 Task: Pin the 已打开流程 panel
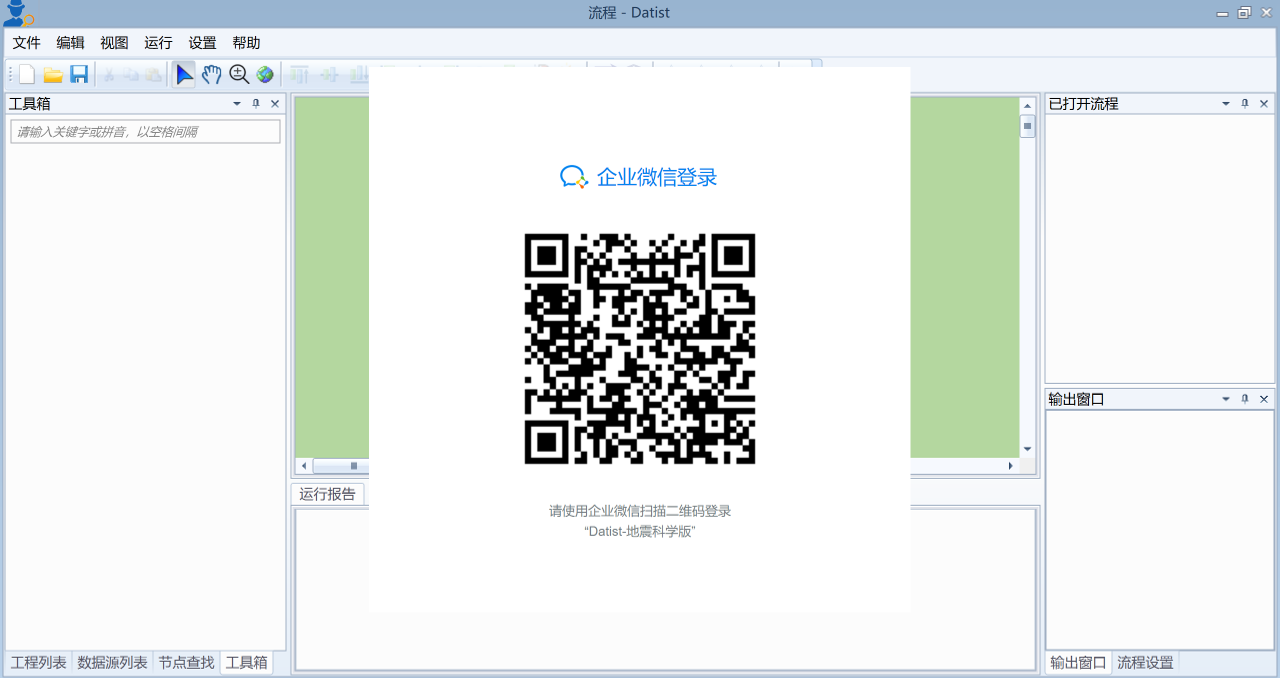[x=1245, y=103]
